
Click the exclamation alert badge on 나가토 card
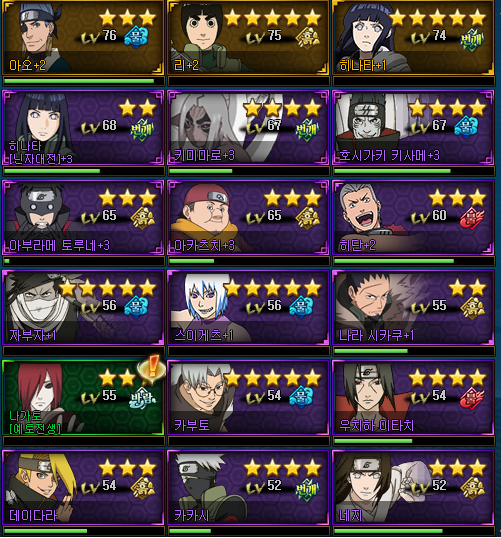(152, 366)
